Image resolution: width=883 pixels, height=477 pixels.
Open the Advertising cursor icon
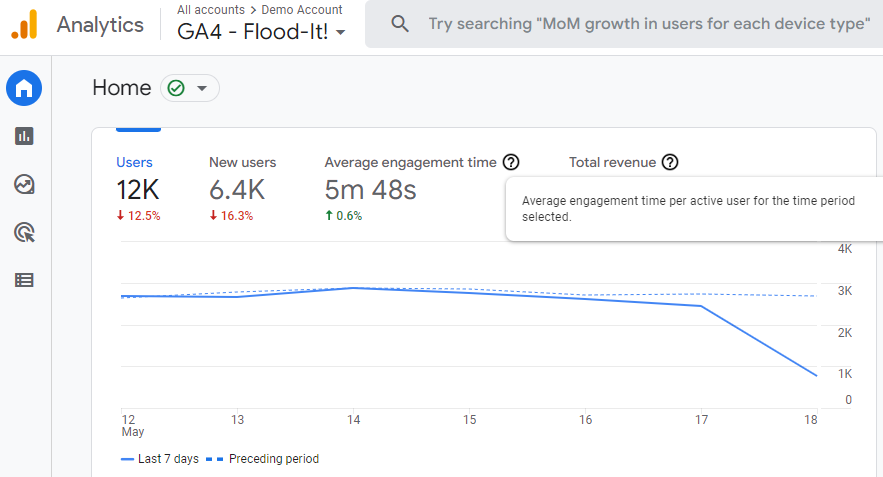click(x=24, y=232)
